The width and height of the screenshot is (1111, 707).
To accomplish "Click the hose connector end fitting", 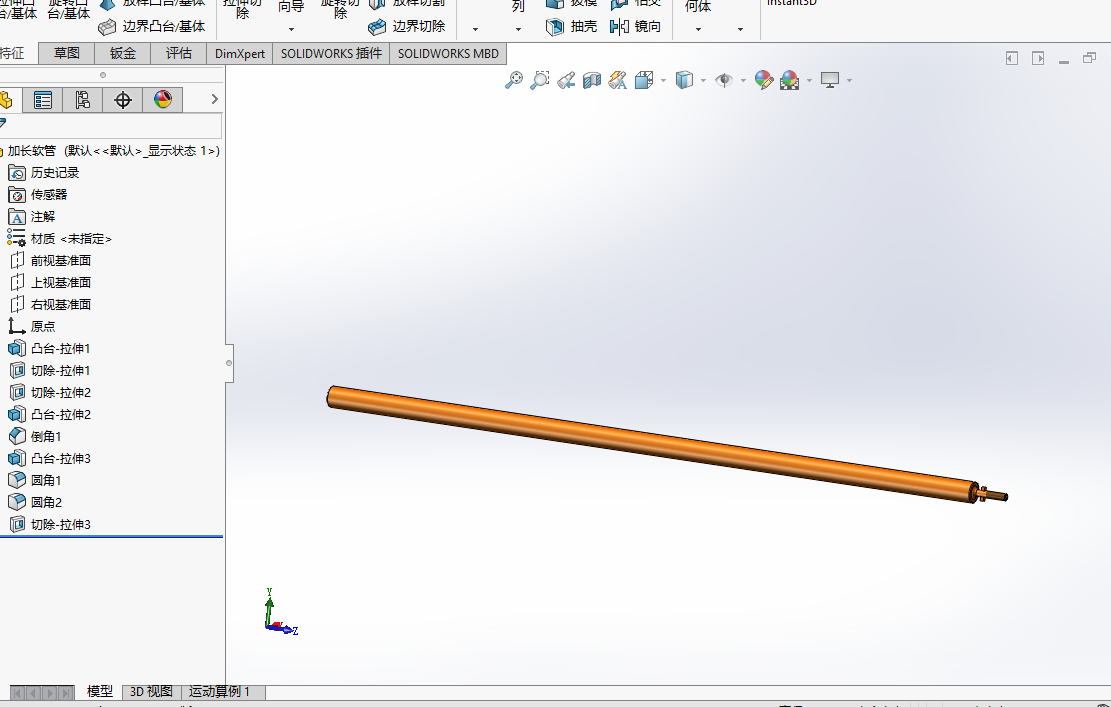I will coord(991,494).
